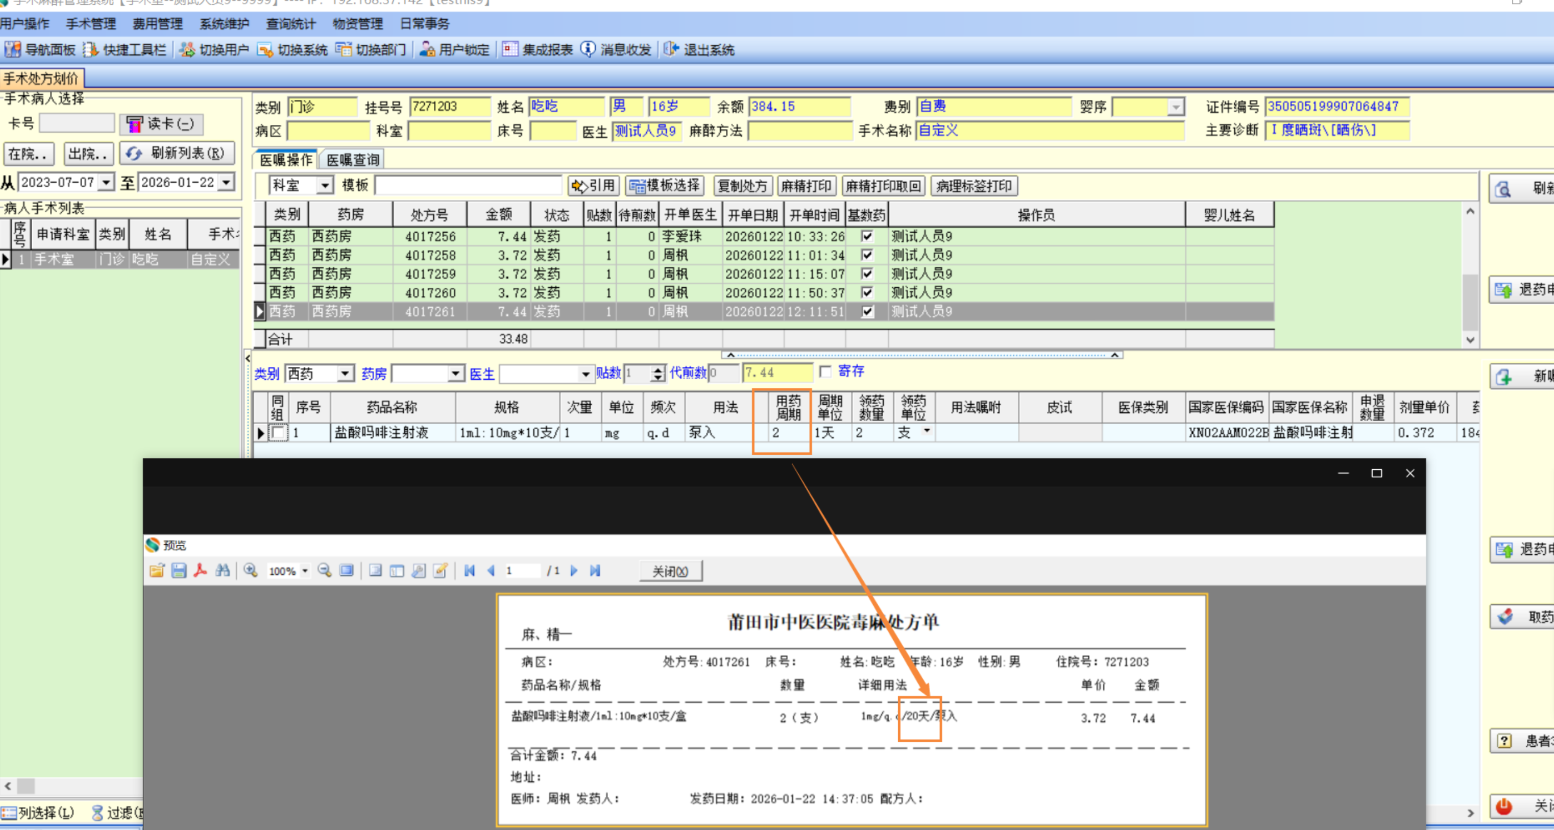Open the start date dropdown 2023-07-07
The image size is (1554, 830).
tap(105, 183)
